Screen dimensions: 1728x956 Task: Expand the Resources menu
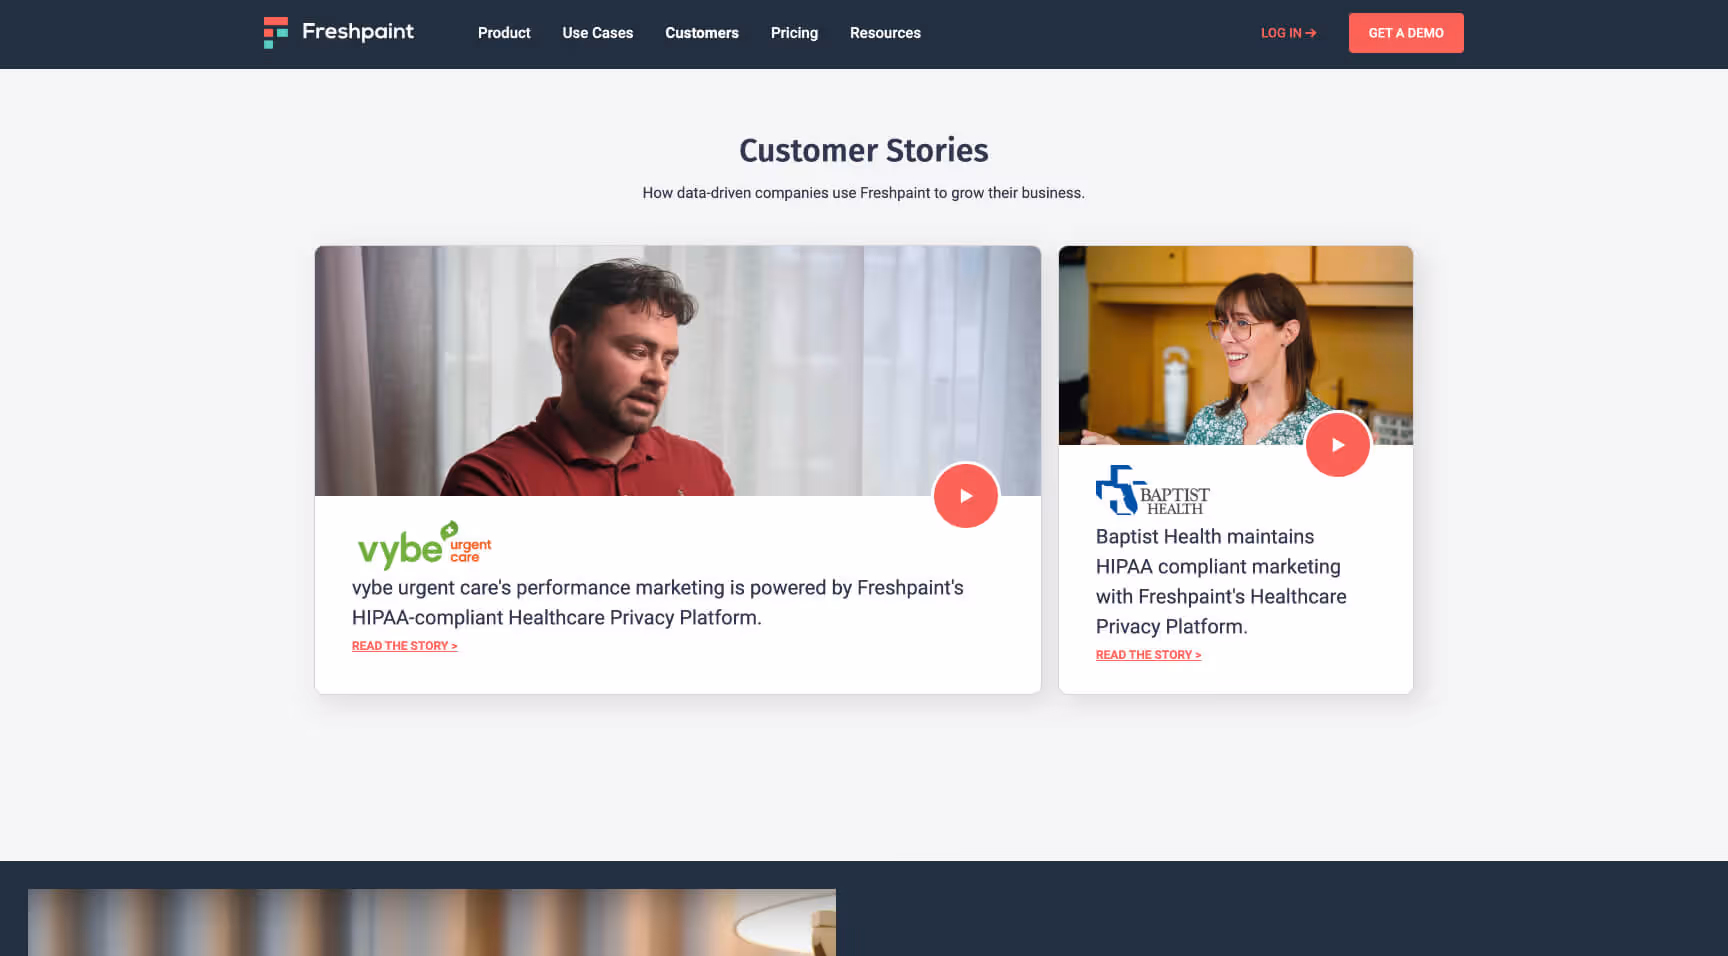885,33
